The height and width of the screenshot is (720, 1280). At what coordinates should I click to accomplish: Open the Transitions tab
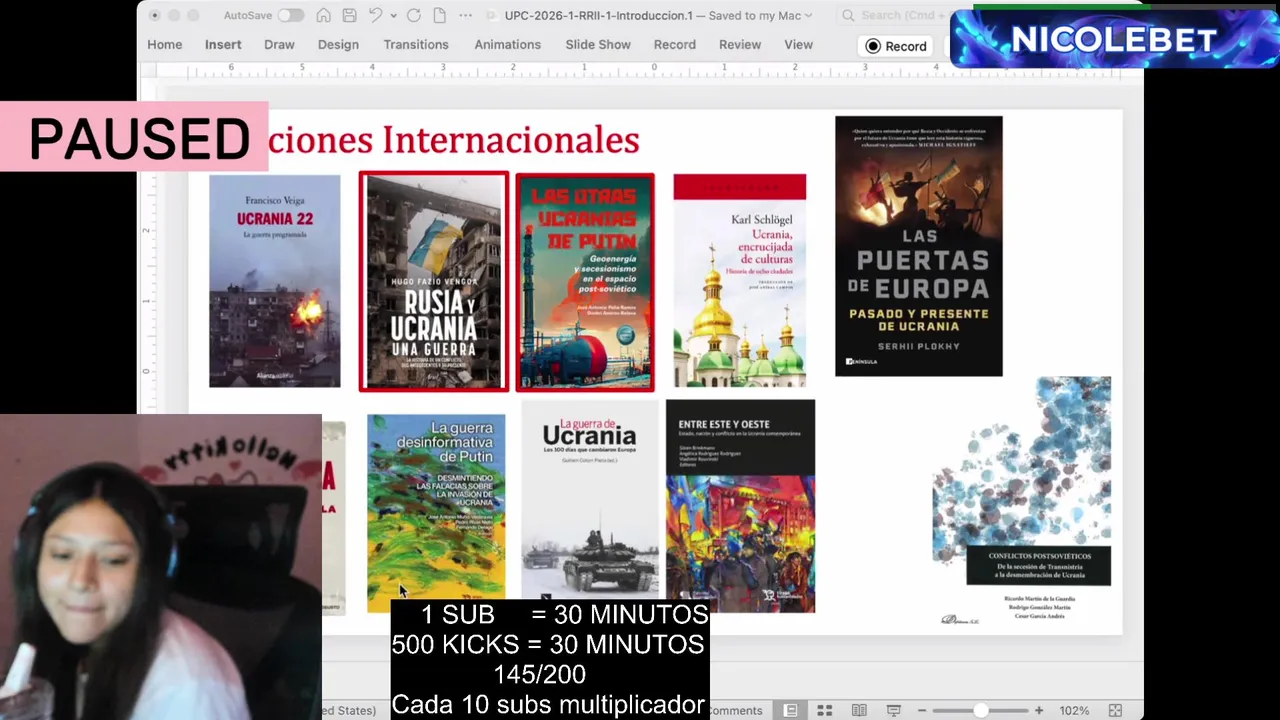[x=416, y=44]
